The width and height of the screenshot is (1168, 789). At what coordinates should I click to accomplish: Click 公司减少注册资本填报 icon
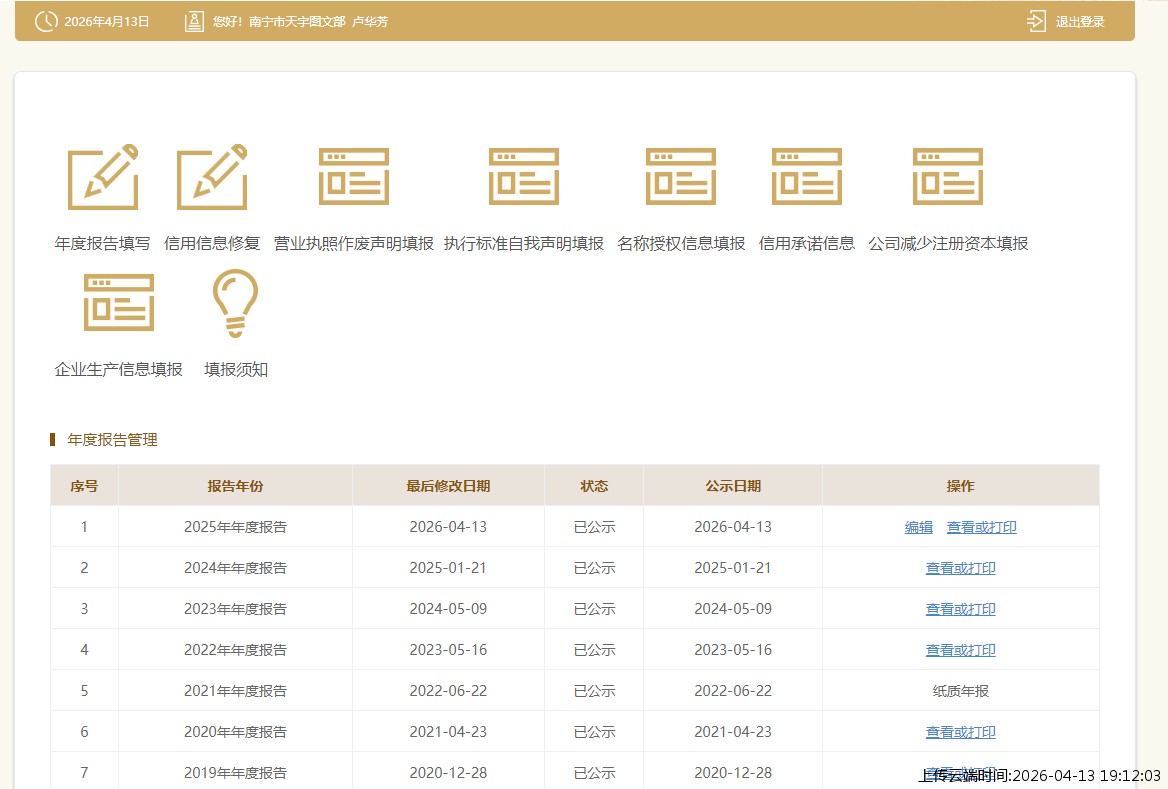[x=948, y=177]
